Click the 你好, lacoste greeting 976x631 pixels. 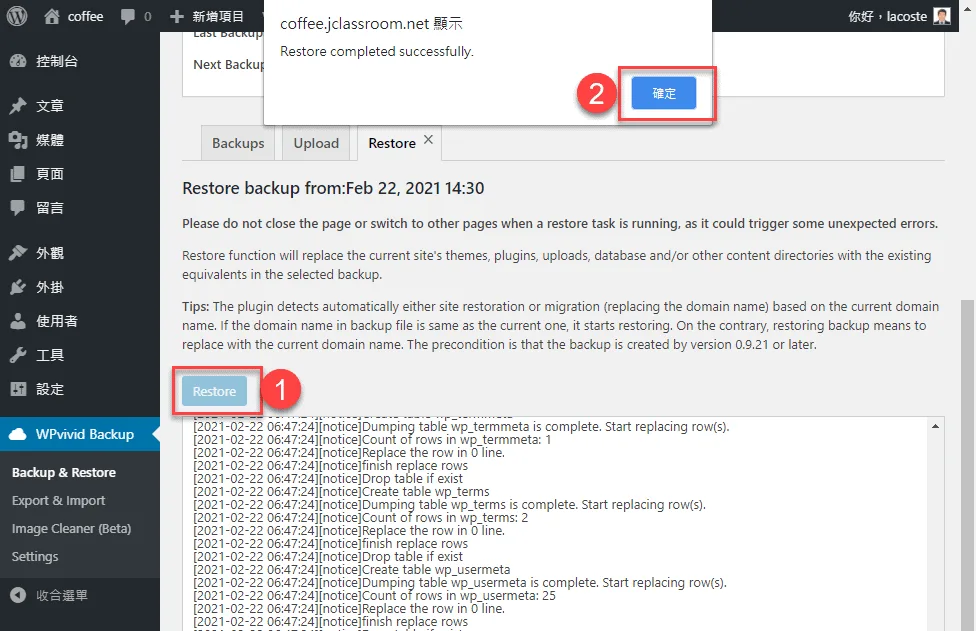point(887,16)
